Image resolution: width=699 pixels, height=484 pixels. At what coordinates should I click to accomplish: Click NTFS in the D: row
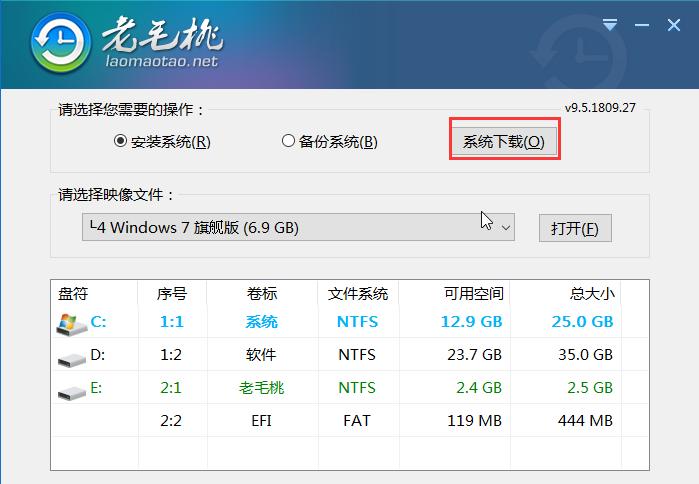[357, 354]
